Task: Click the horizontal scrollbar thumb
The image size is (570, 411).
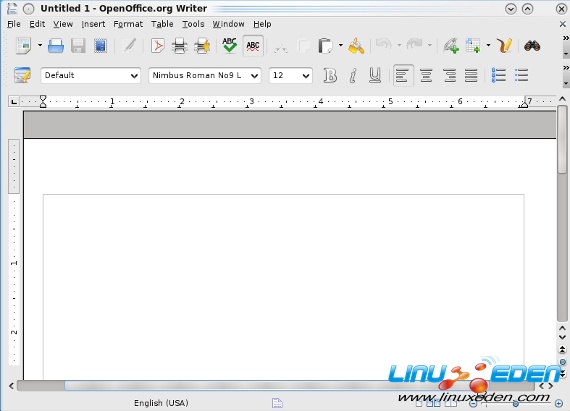Action: [x=276, y=386]
